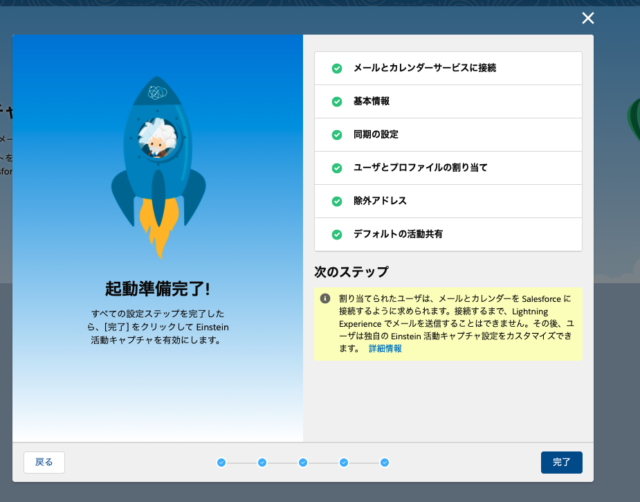The width and height of the screenshot is (640, 502).
Task: Click the green check next to メールとカレンダーサービスに接続
Action: tap(337, 68)
